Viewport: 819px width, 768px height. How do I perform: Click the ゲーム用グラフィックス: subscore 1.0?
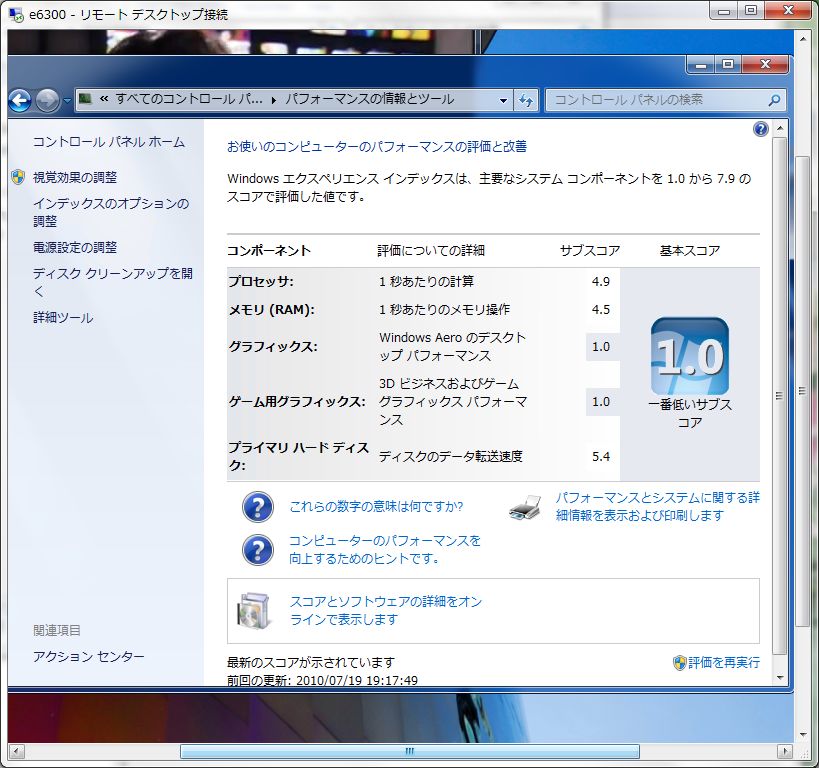[x=601, y=402]
